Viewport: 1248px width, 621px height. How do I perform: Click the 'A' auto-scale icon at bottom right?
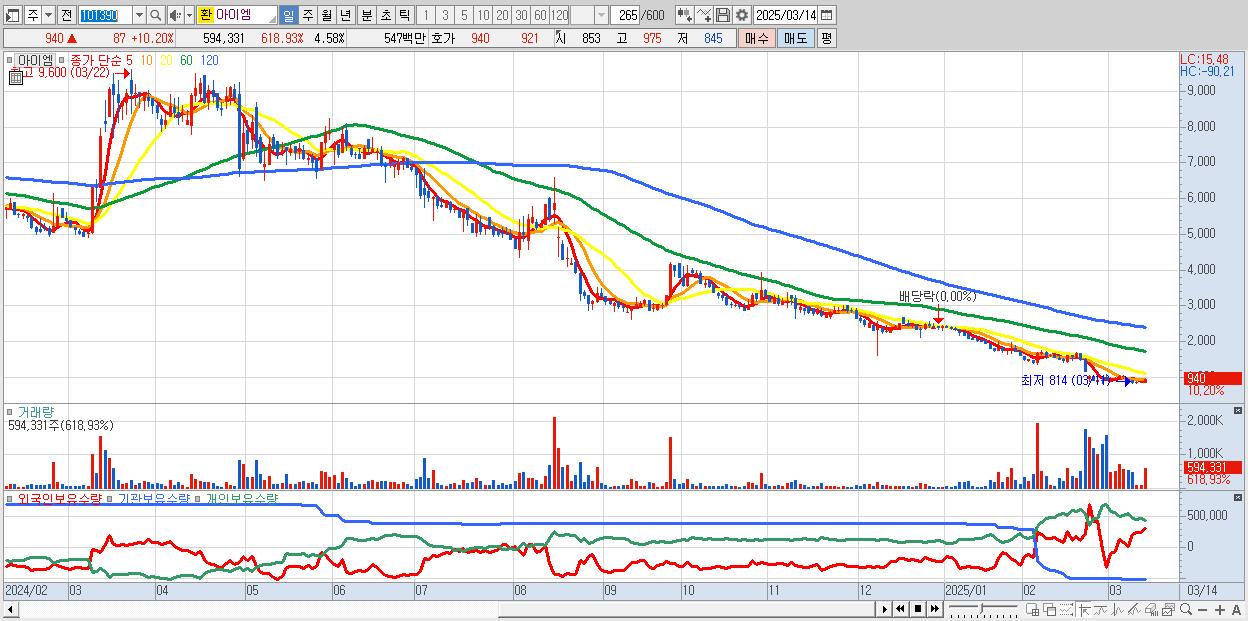[1236, 609]
